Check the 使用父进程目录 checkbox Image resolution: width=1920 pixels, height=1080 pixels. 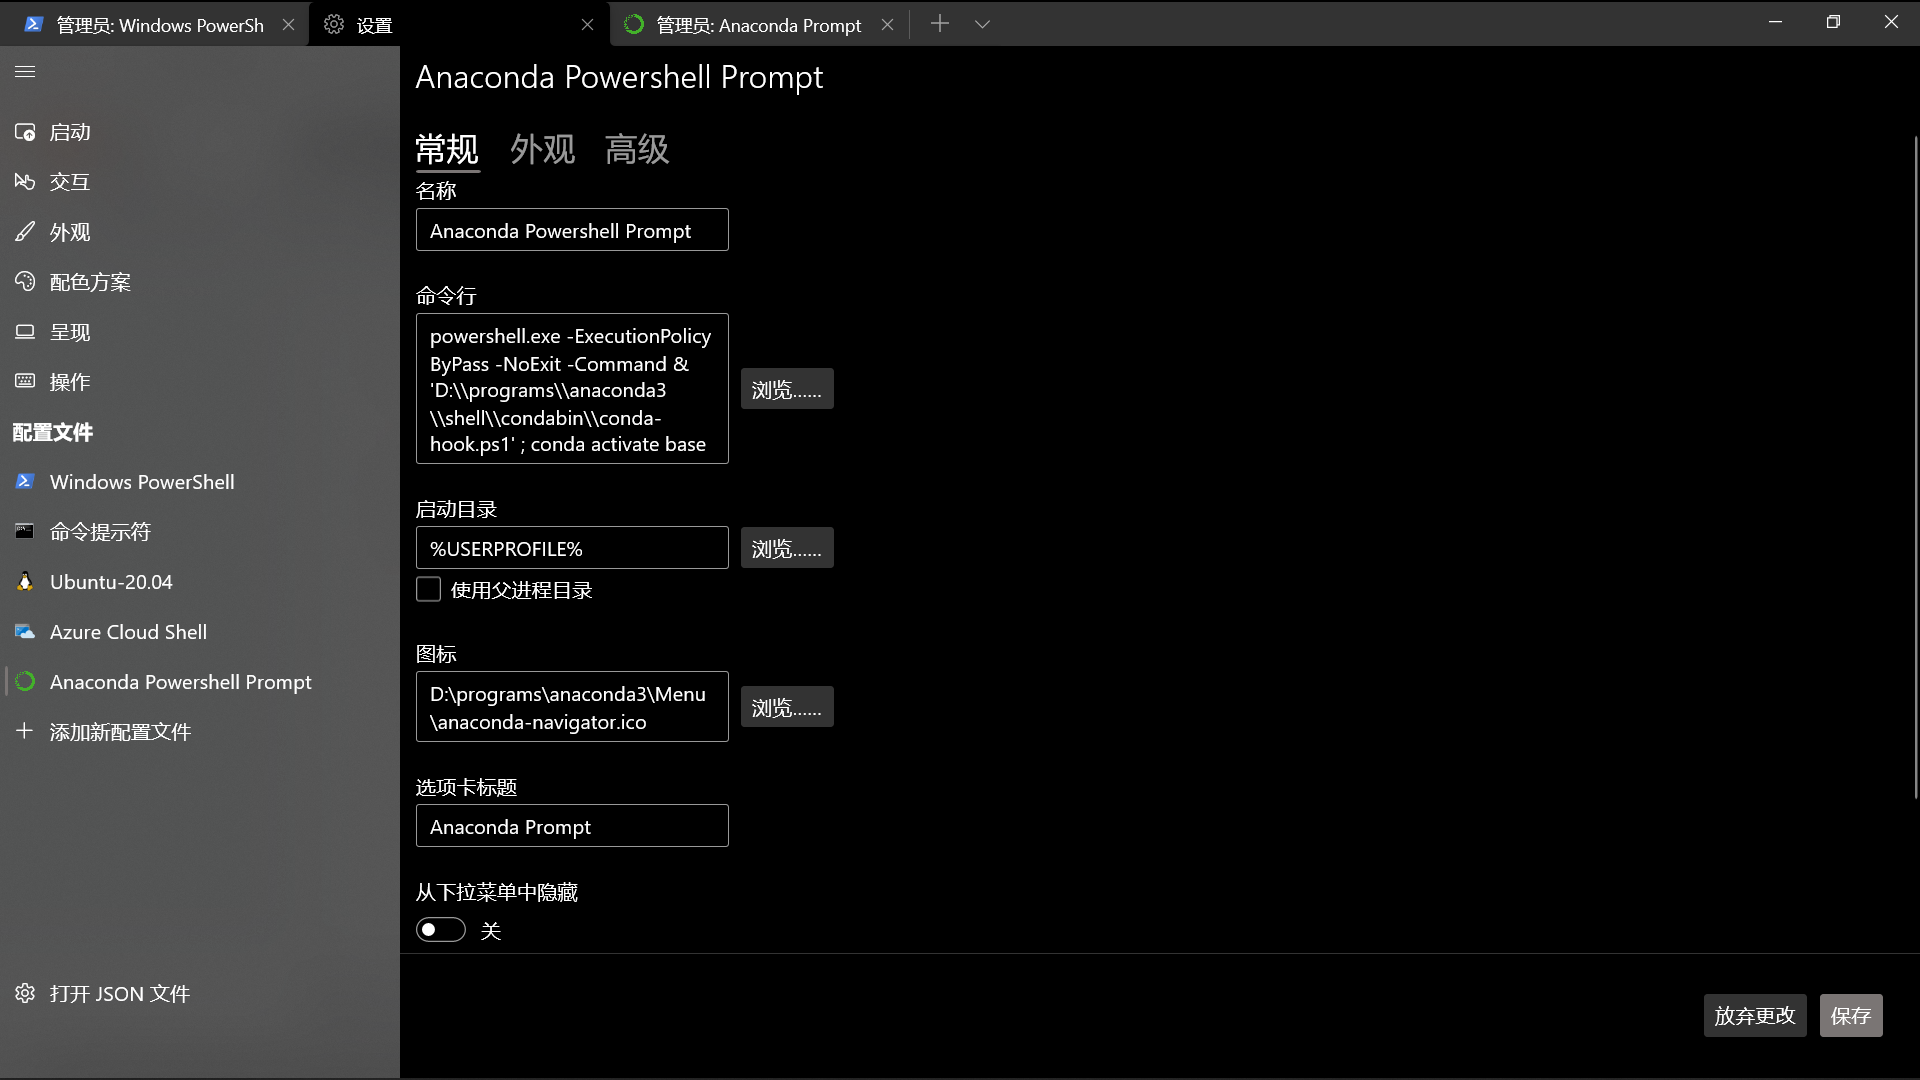tap(428, 589)
